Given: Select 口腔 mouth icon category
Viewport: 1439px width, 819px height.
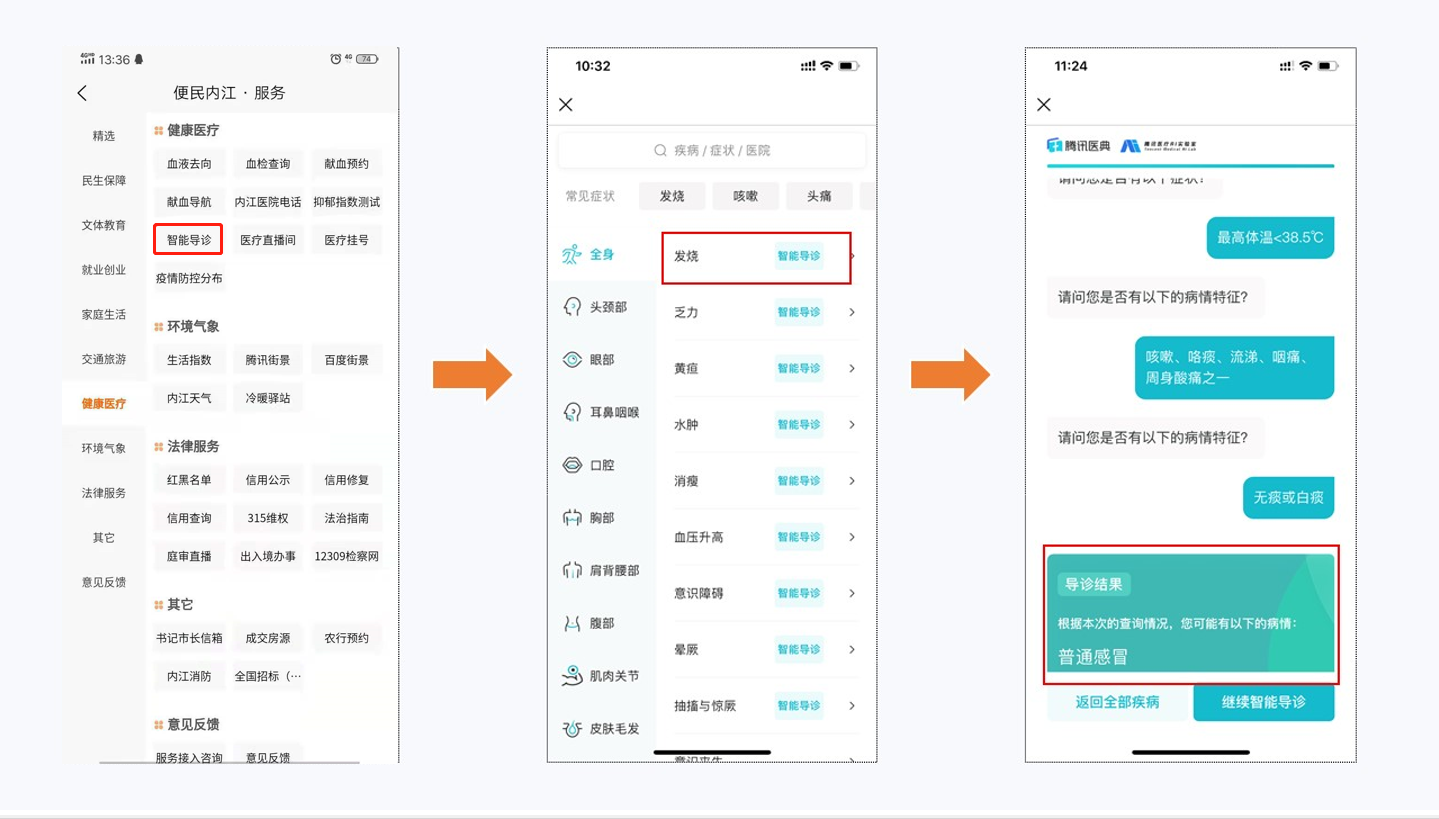Looking at the screenshot, I should coord(572,465).
